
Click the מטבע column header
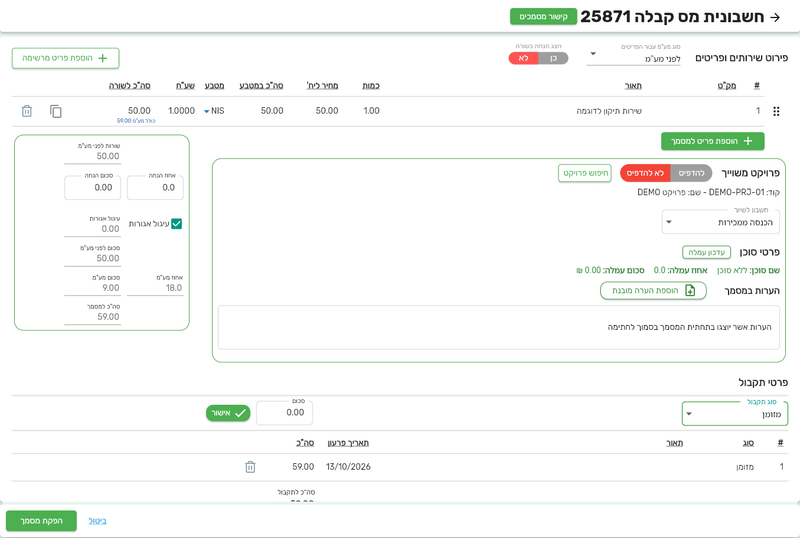tap(214, 85)
